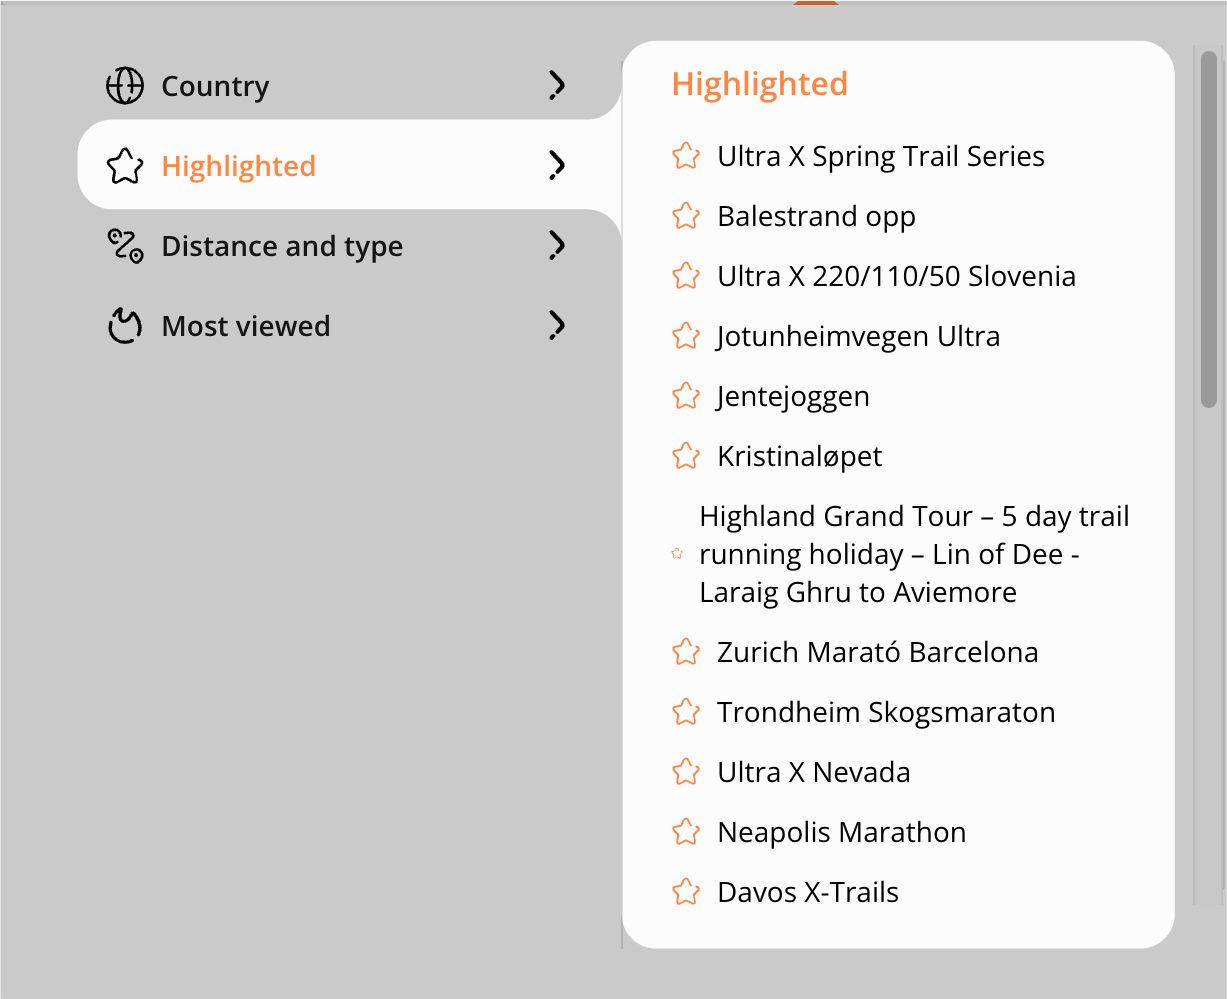Click chevron arrow on Highlighted row
The image size is (1227, 999).
(x=557, y=166)
